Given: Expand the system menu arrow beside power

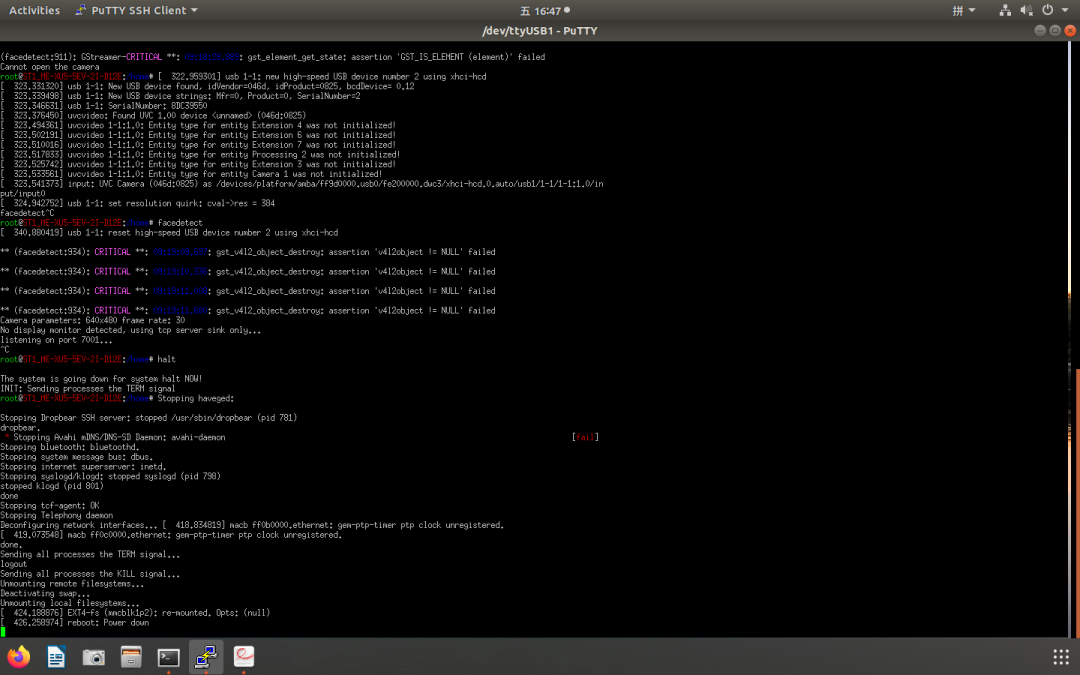Looking at the screenshot, I should tap(1065, 10).
